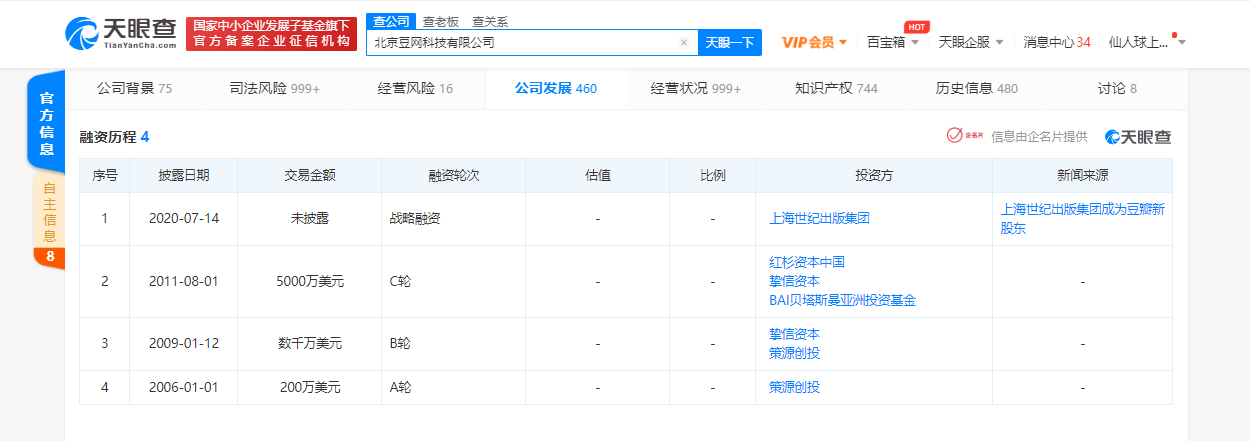The height and width of the screenshot is (441, 1250).
Task: Open the 经营风险 tab
Action: coord(415,88)
